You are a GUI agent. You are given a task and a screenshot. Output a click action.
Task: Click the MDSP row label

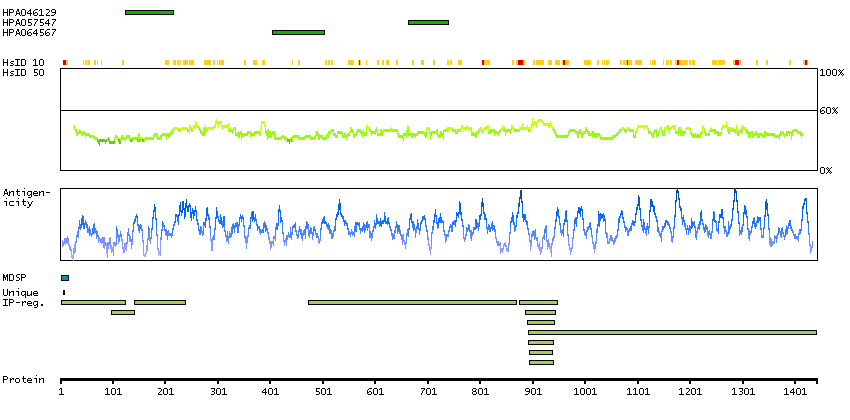click(14, 278)
